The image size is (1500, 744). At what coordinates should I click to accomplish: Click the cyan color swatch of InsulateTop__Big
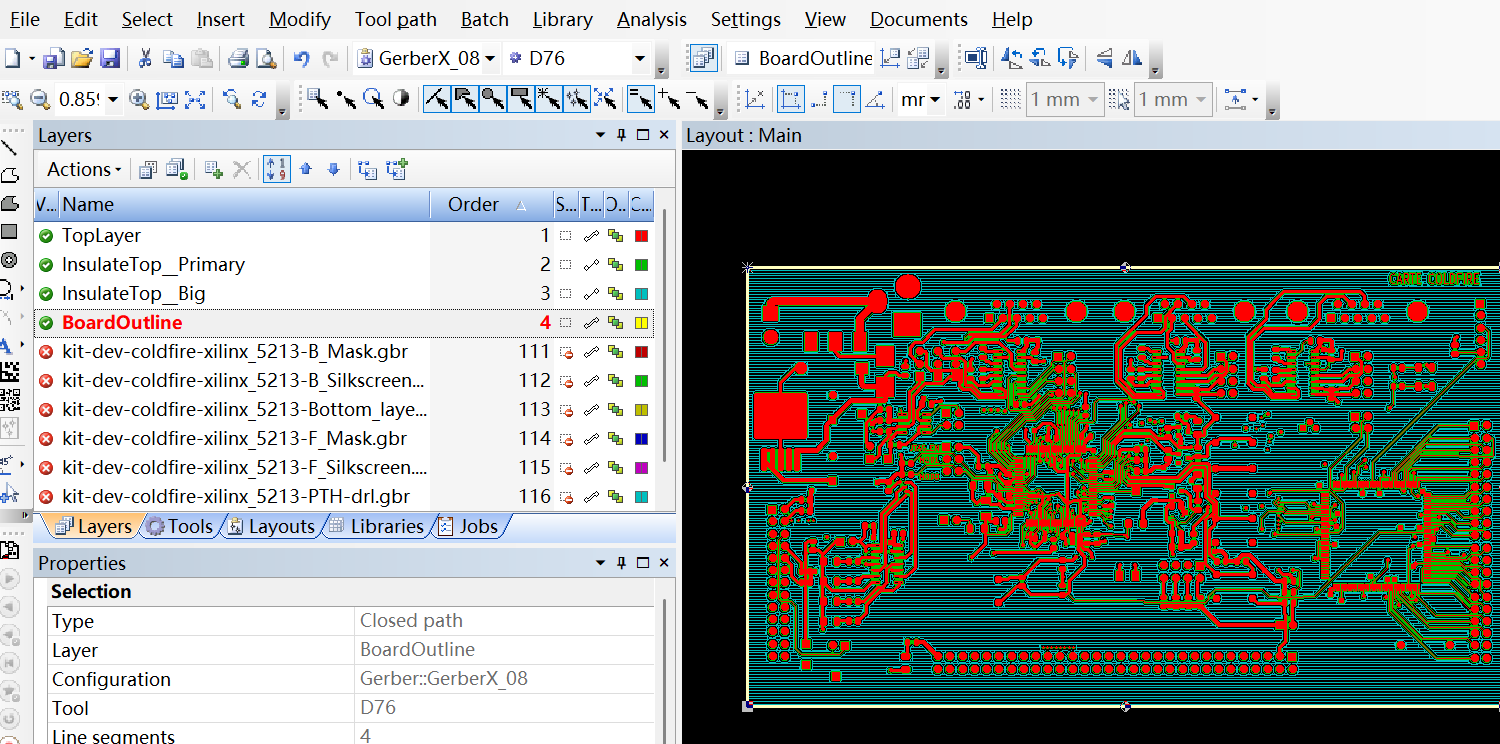coord(642,294)
